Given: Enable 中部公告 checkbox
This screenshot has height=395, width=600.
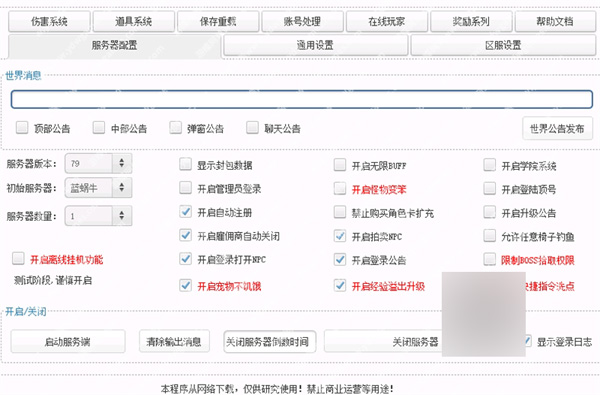Looking at the screenshot, I should coord(99,127).
